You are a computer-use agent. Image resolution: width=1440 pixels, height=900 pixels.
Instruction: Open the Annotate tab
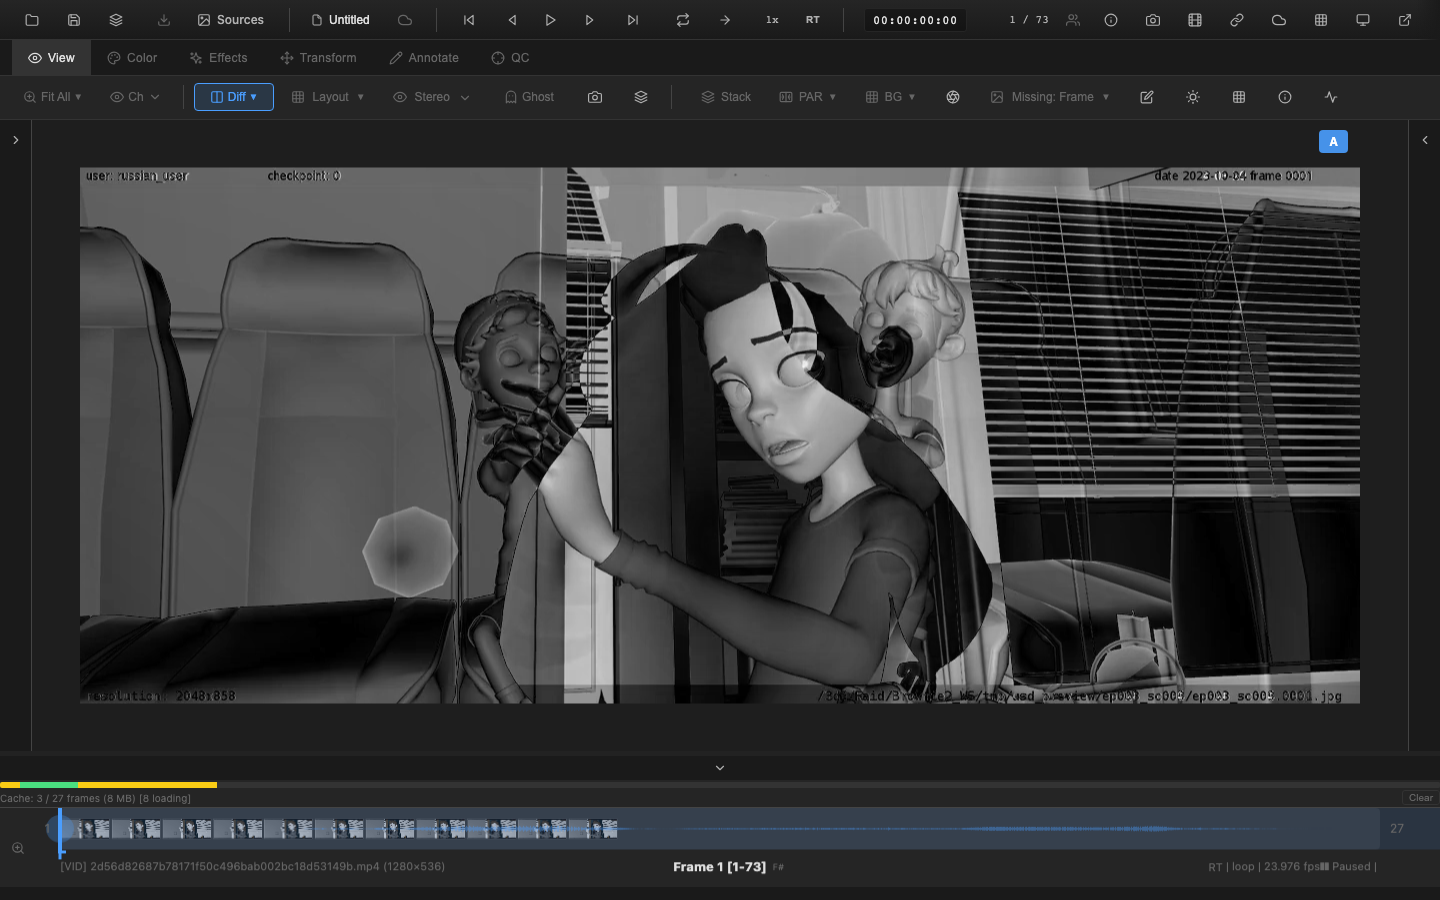[424, 58]
